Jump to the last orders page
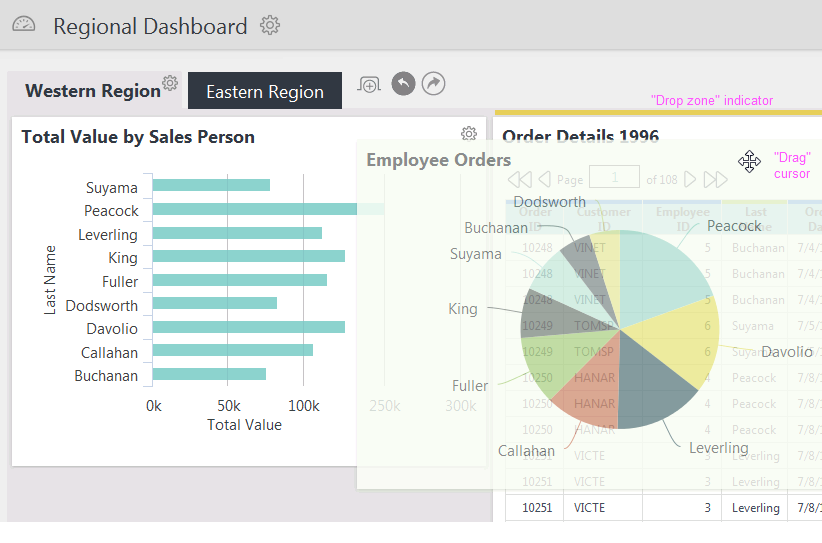This screenshot has width=822, height=543. (716, 180)
